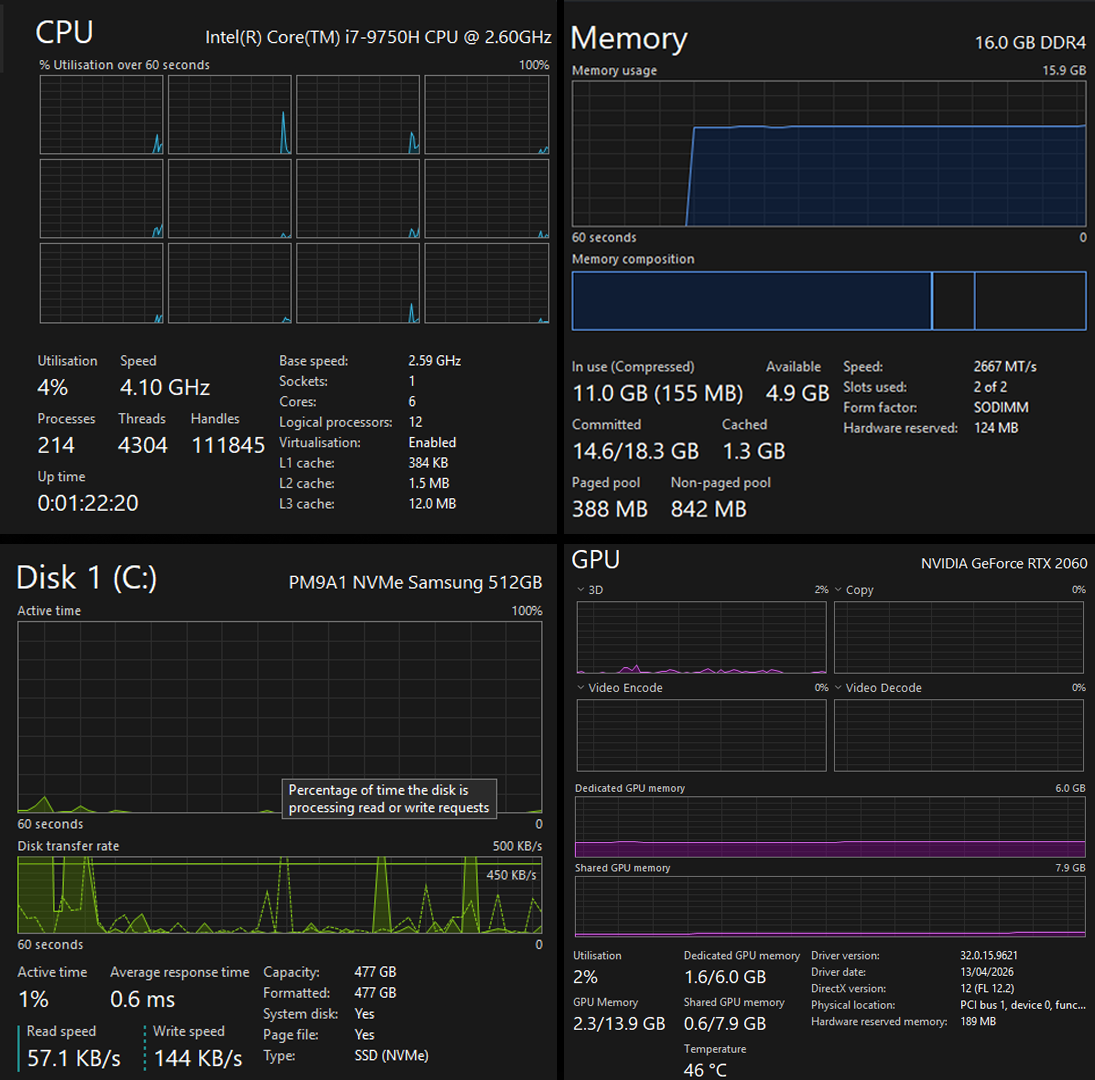Select the Average response time 0.6 ms
The height and width of the screenshot is (1080, 1095).
point(142,1000)
